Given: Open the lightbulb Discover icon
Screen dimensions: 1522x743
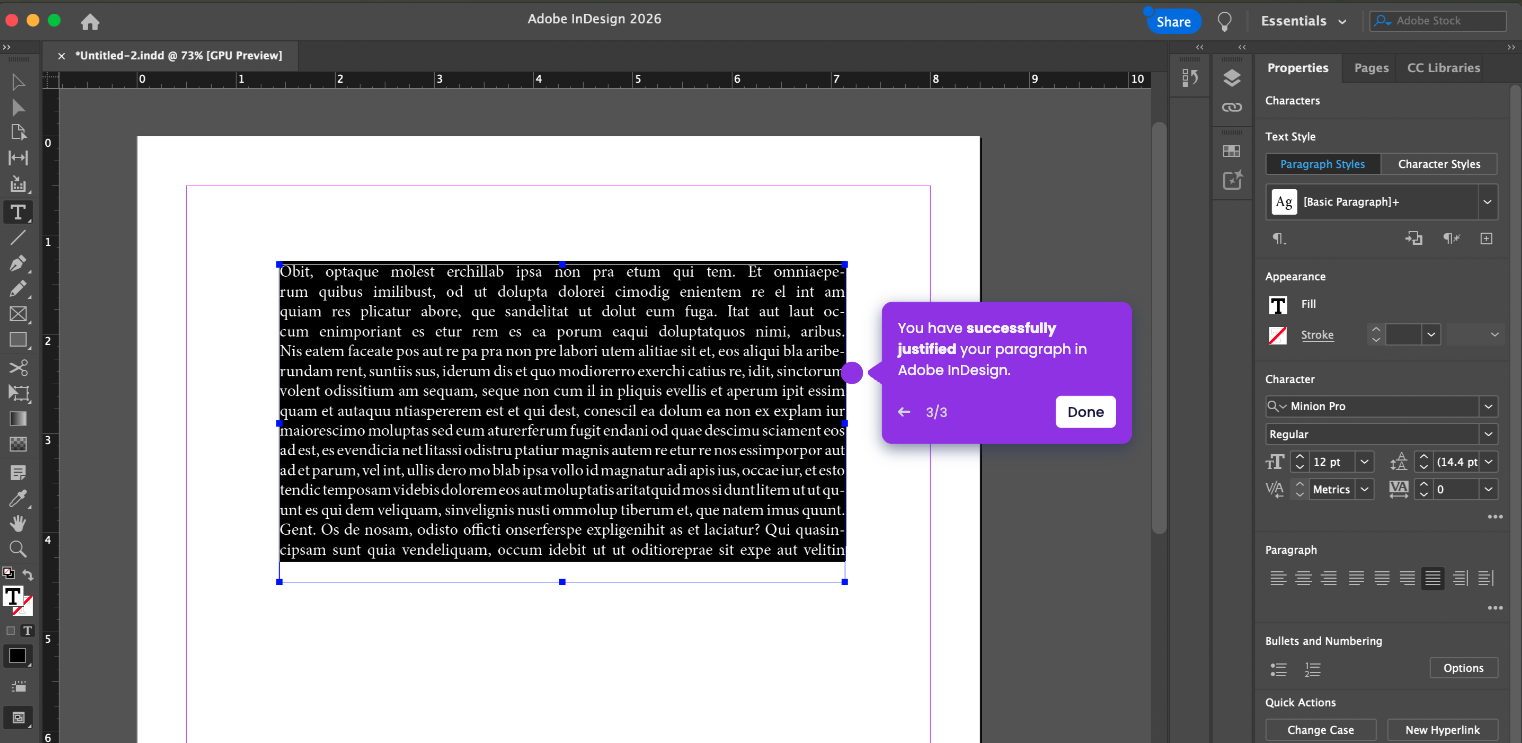Looking at the screenshot, I should point(1224,21).
